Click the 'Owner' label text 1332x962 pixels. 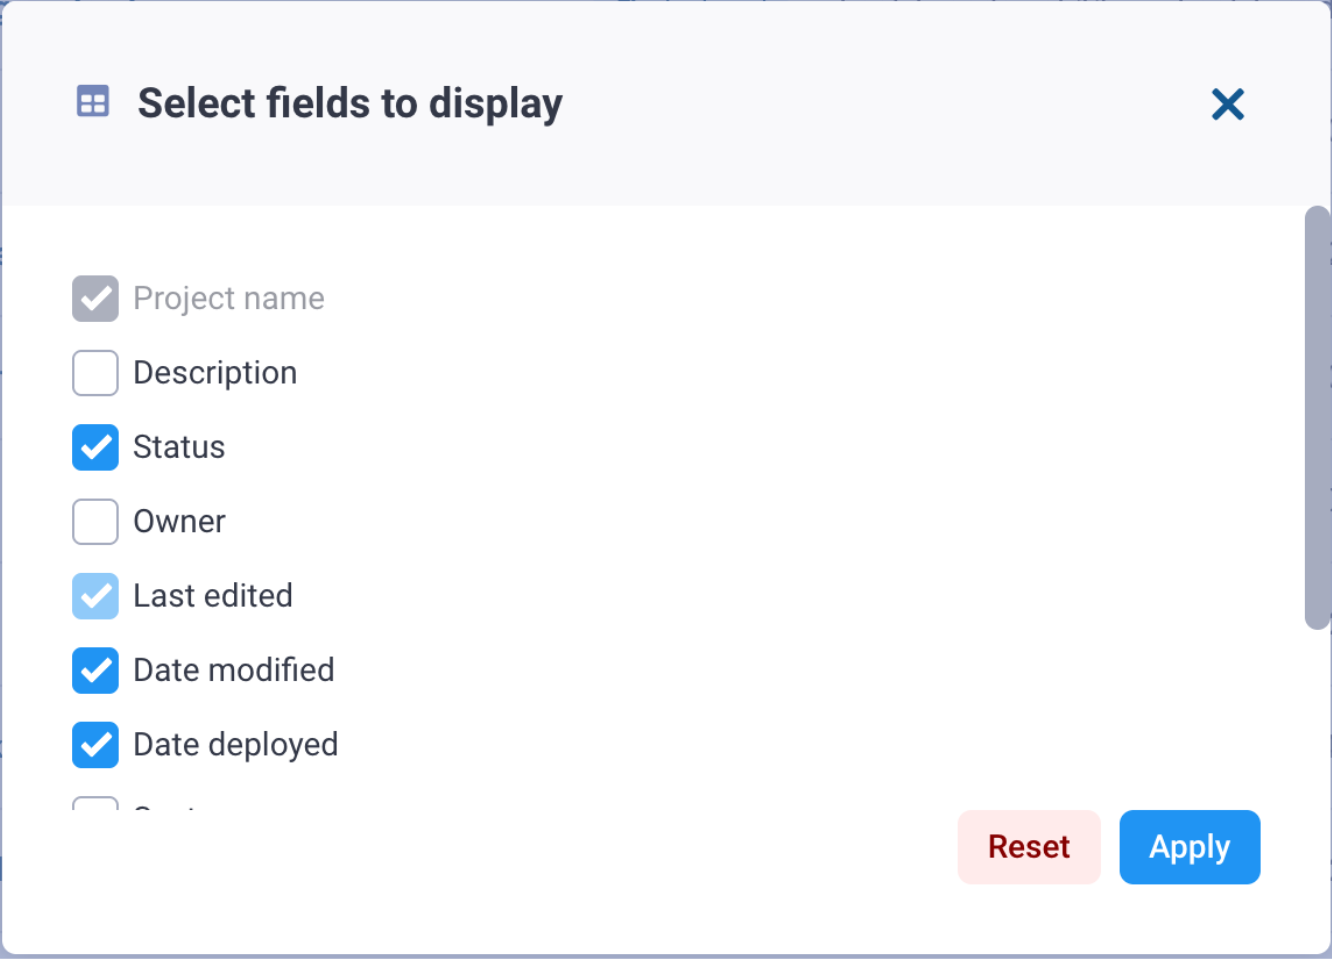tap(179, 522)
